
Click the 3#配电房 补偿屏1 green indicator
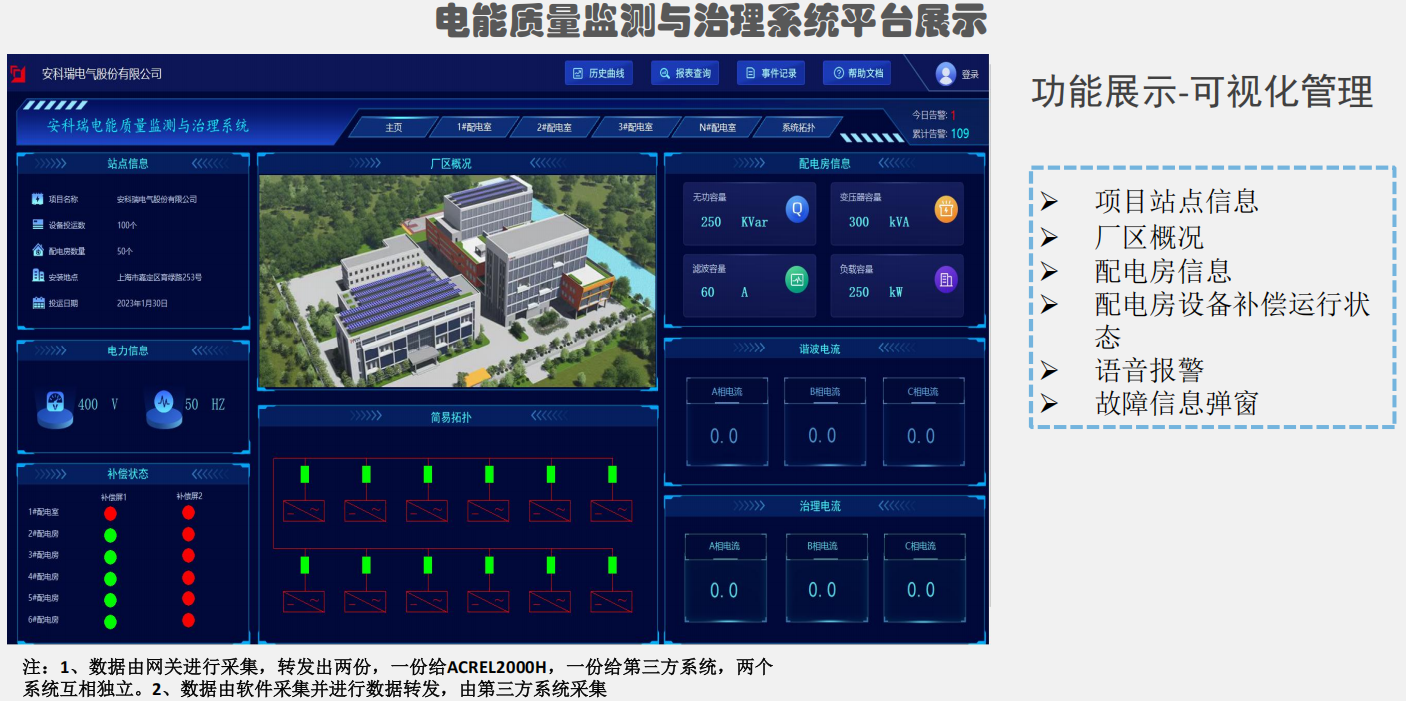(x=110, y=557)
